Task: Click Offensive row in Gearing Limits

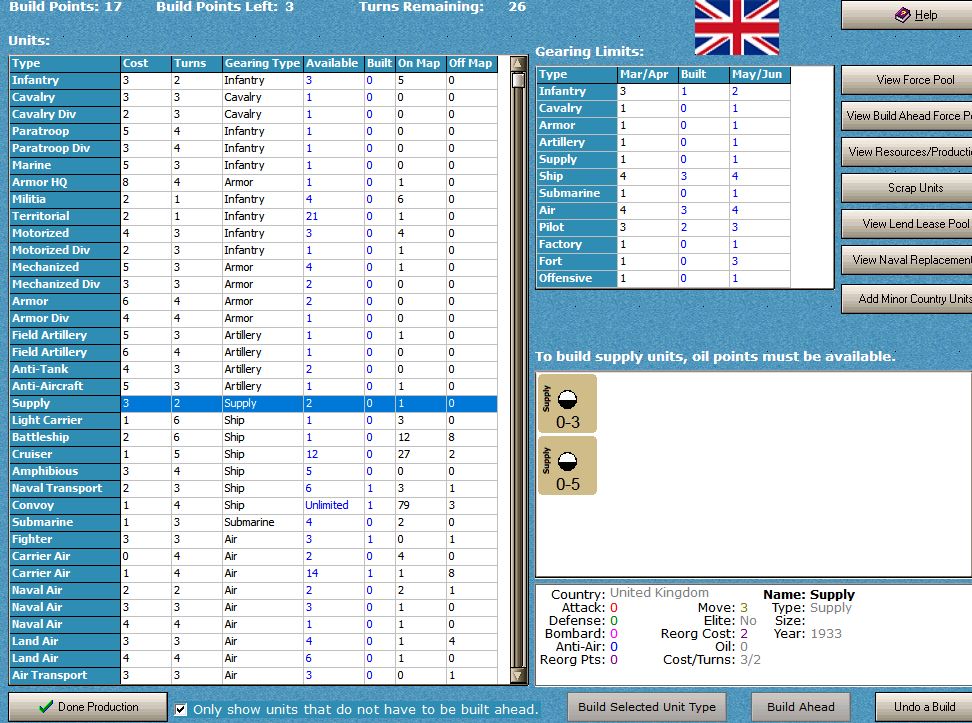Action: tap(663, 278)
